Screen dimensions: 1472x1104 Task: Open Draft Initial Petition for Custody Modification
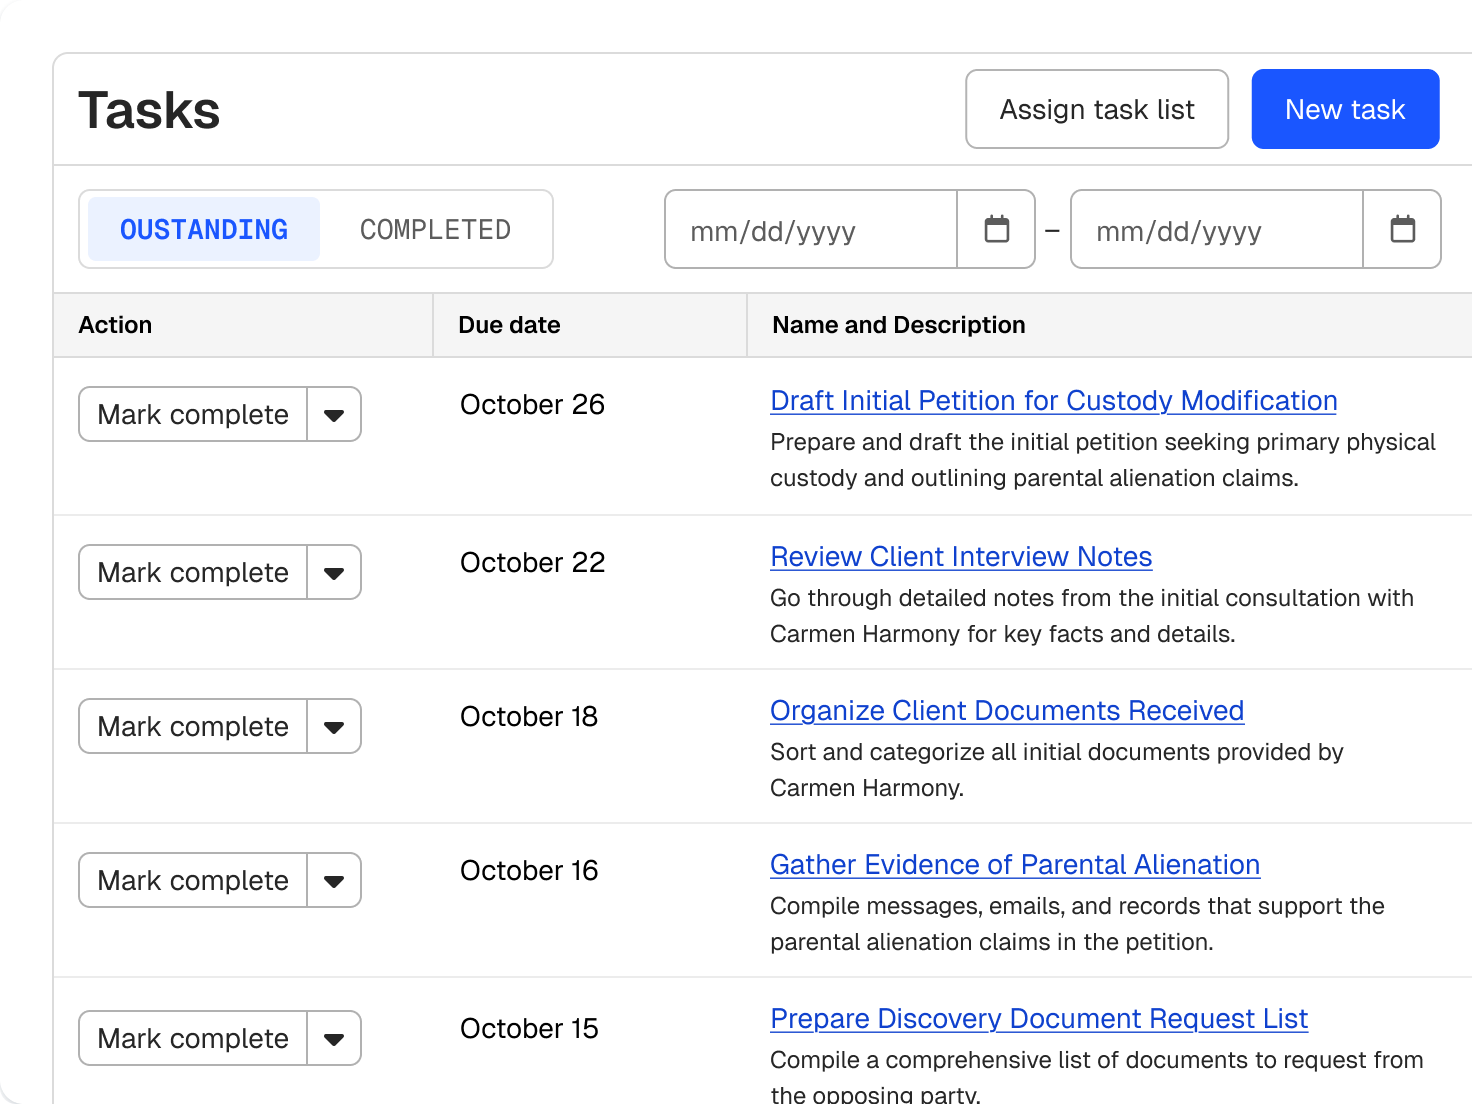click(1054, 401)
